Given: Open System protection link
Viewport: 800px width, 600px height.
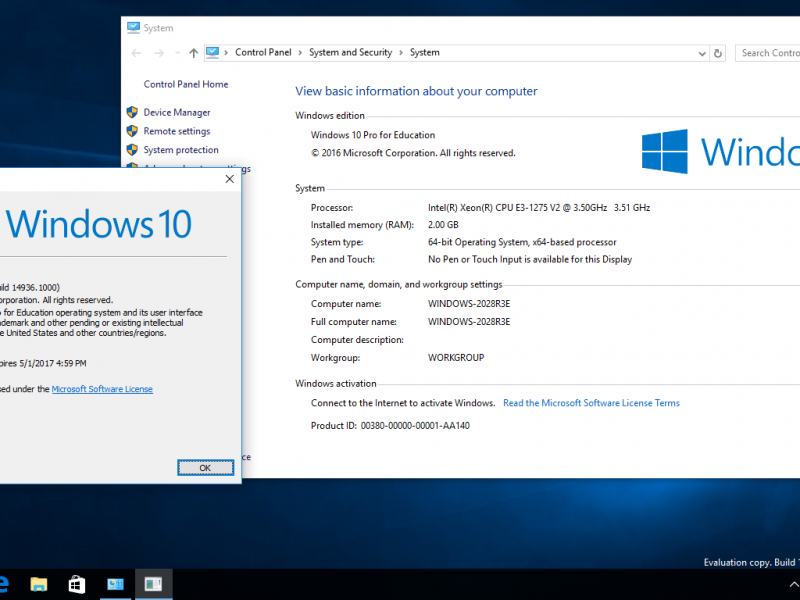Looking at the screenshot, I should pos(181,149).
